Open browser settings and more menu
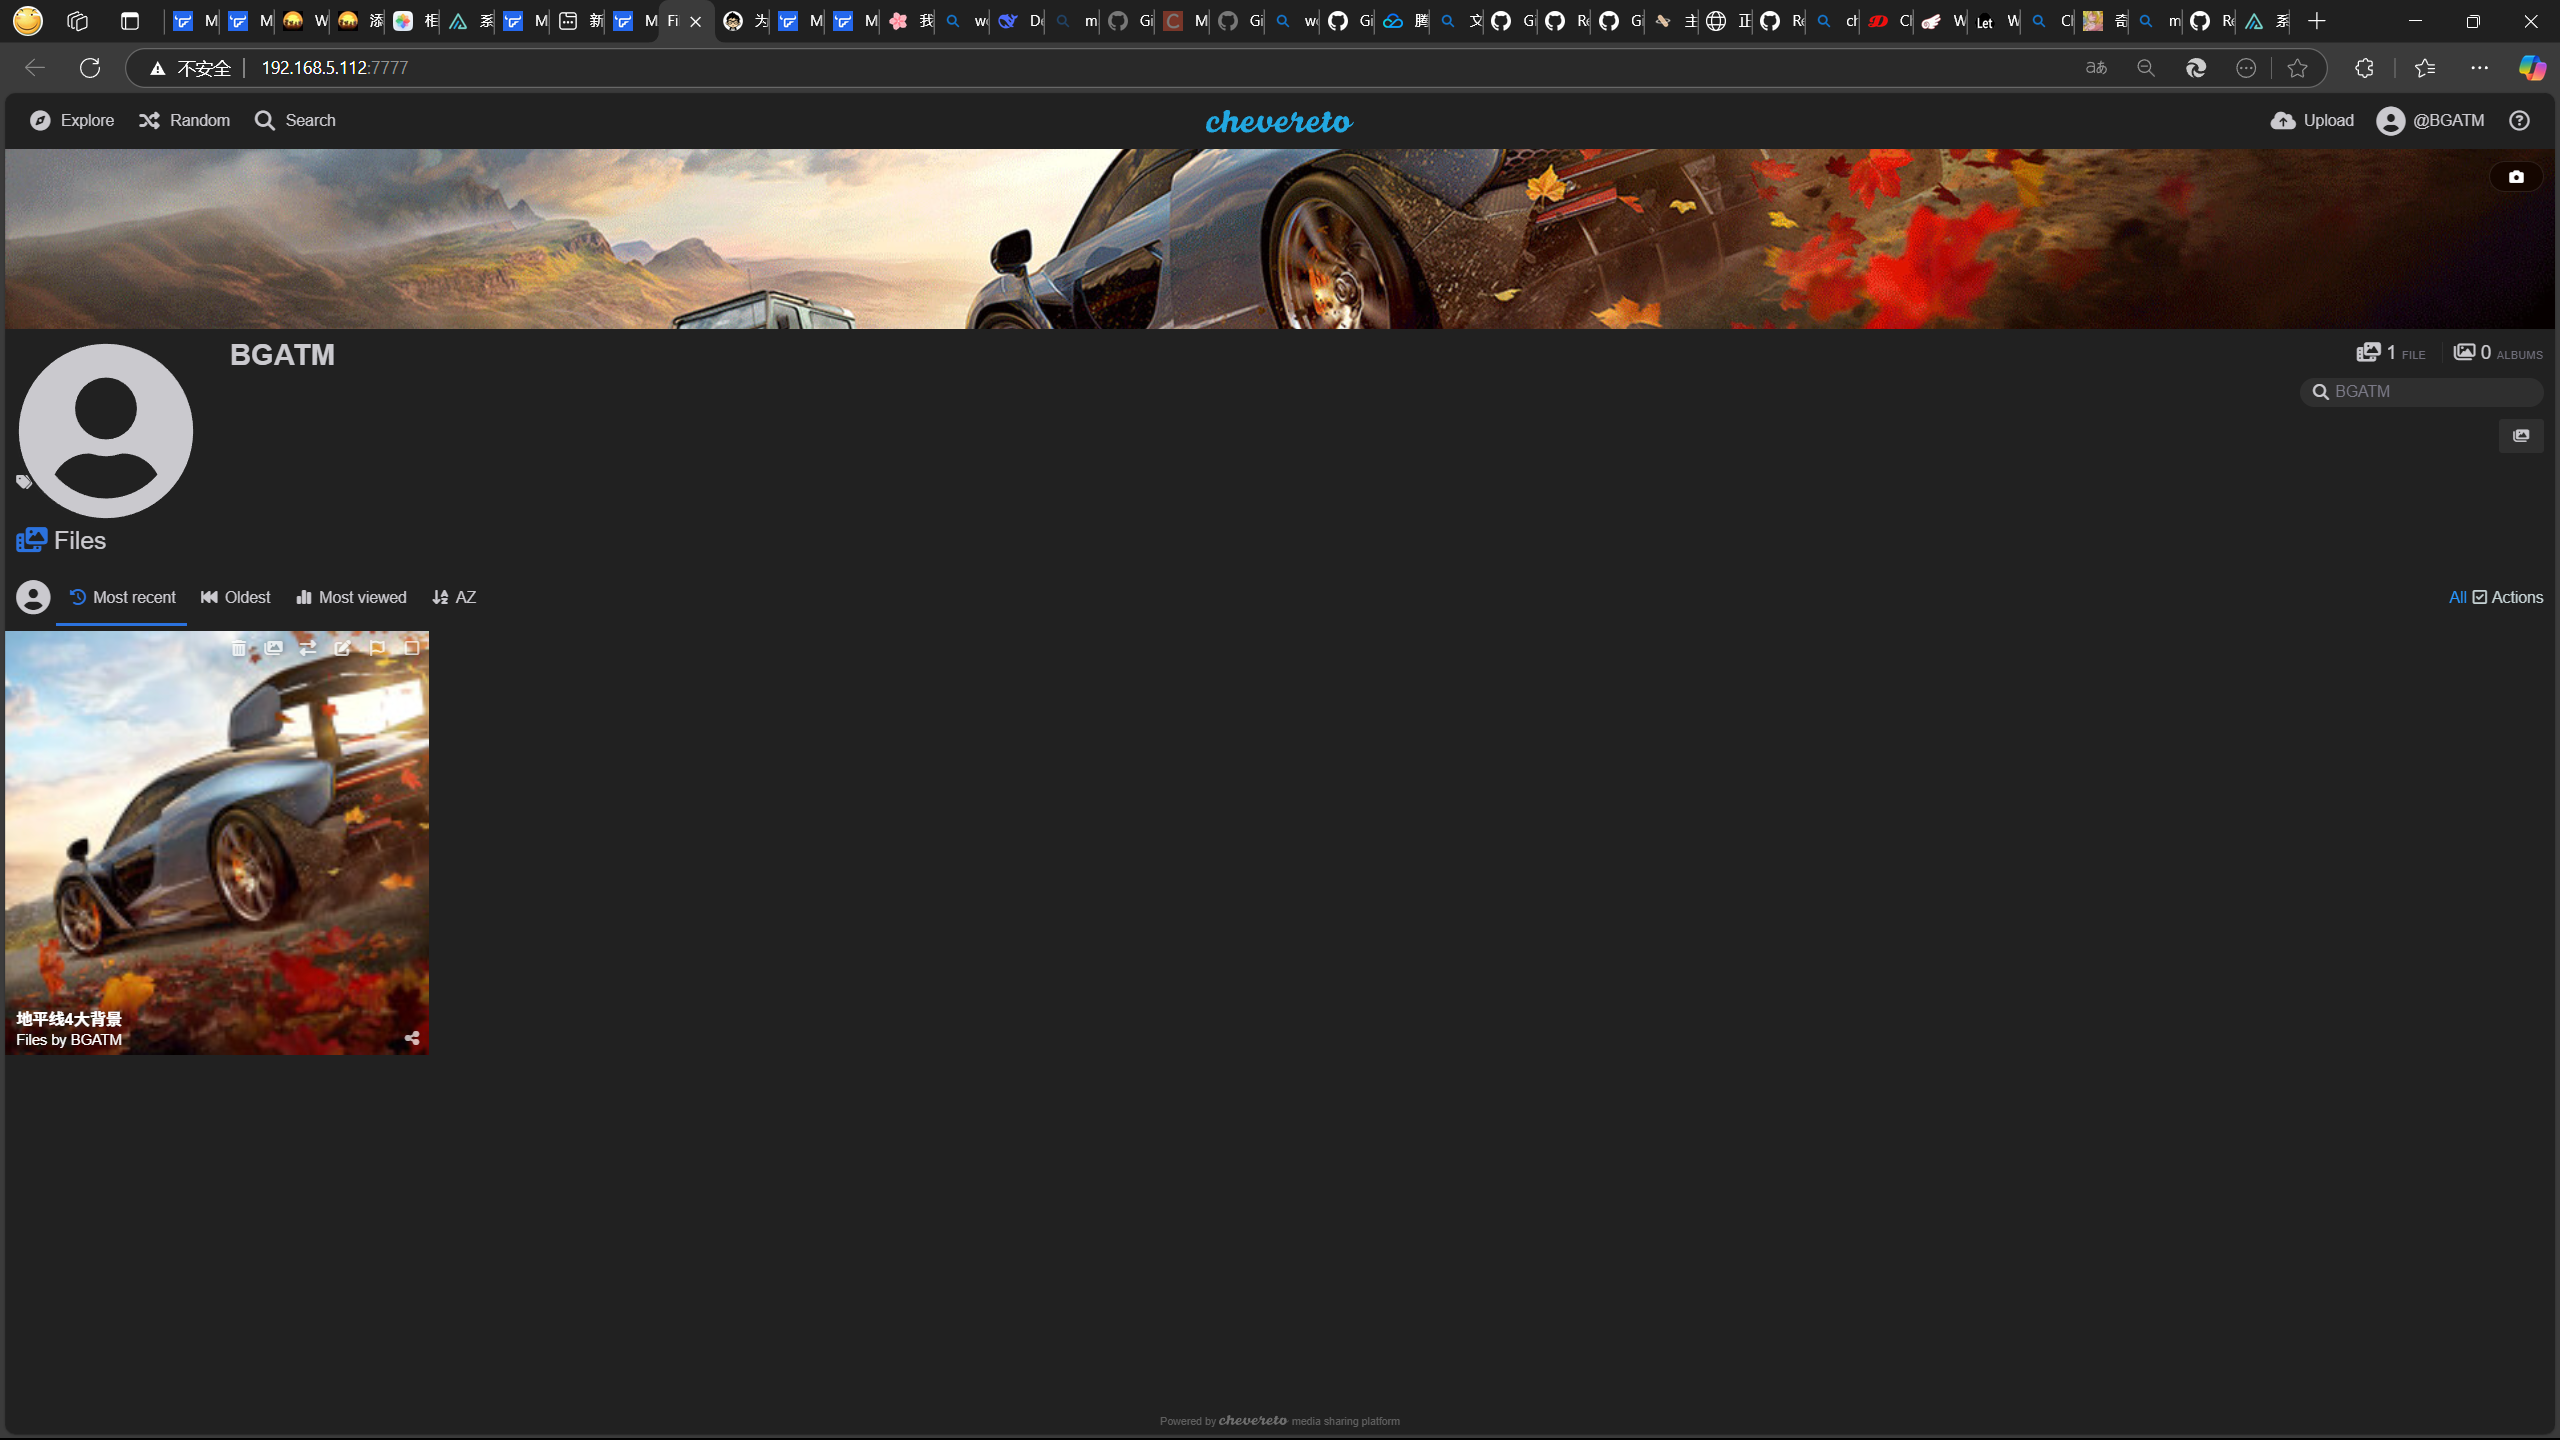Screen dimensions: 2560x1440 (2479, 68)
